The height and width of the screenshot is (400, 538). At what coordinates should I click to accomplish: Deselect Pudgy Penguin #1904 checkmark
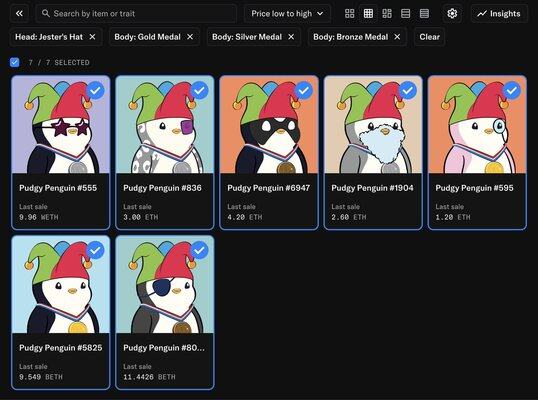tap(408, 91)
